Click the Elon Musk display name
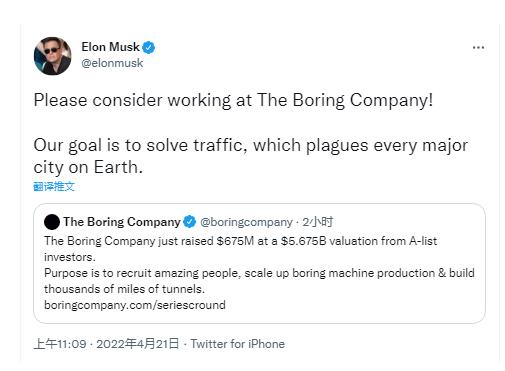The height and width of the screenshot is (371, 505). [110, 47]
